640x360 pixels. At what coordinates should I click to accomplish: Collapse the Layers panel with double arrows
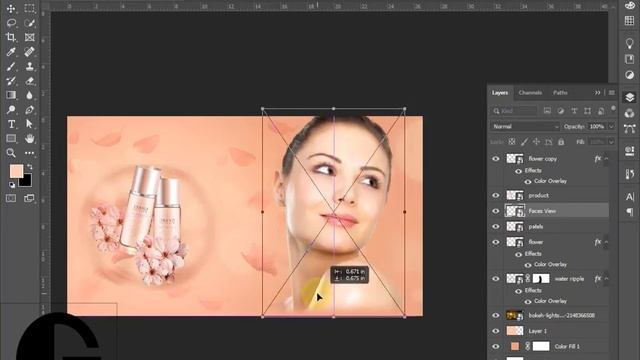click(x=598, y=93)
